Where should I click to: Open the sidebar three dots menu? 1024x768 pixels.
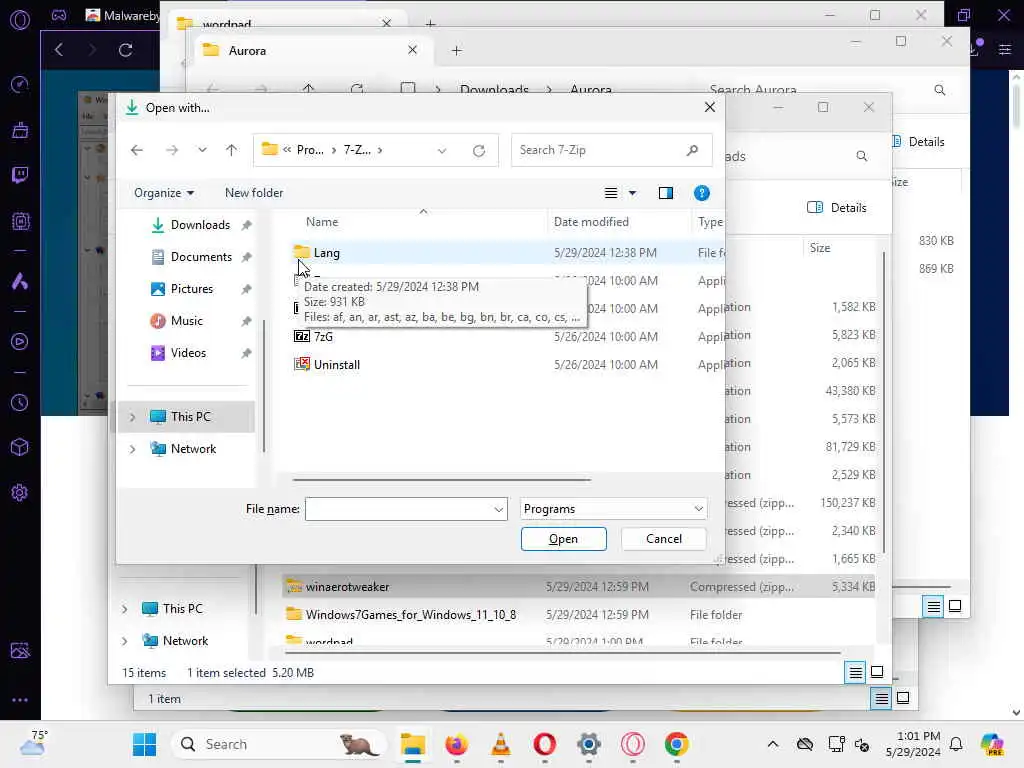[20, 699]
